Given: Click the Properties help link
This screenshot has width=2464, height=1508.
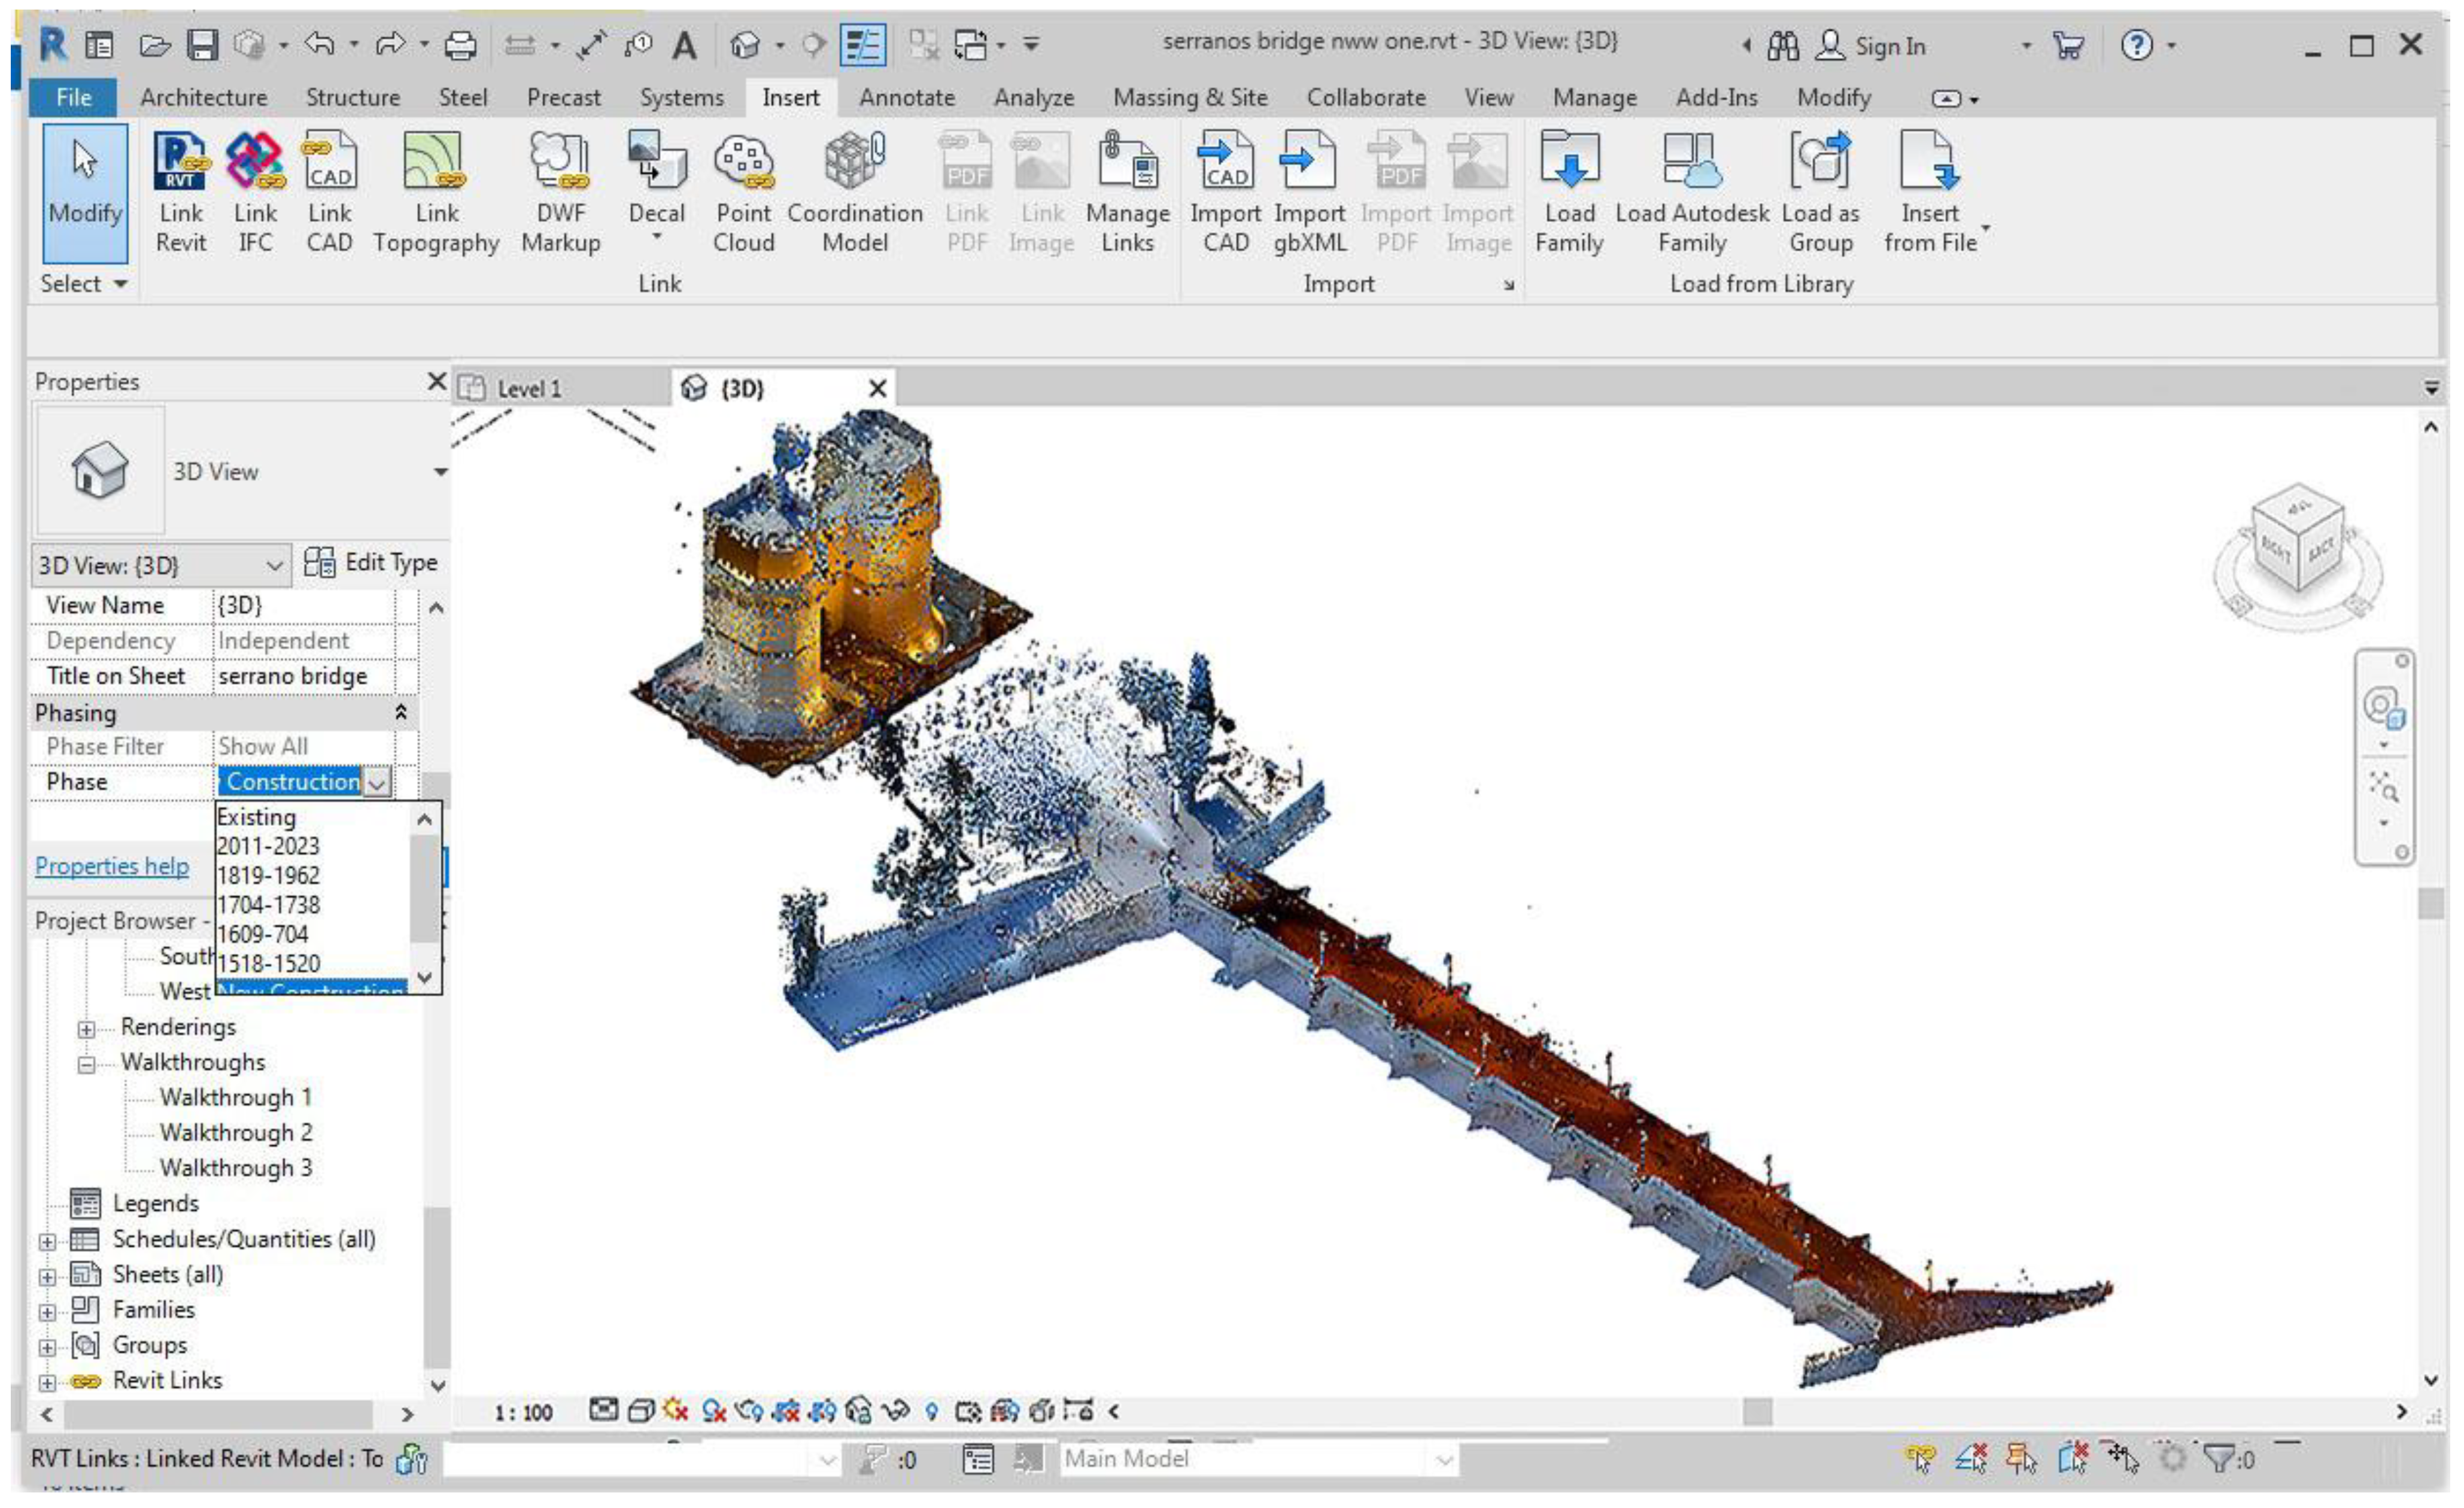Looking at the screenshot, I should point(111,866).
